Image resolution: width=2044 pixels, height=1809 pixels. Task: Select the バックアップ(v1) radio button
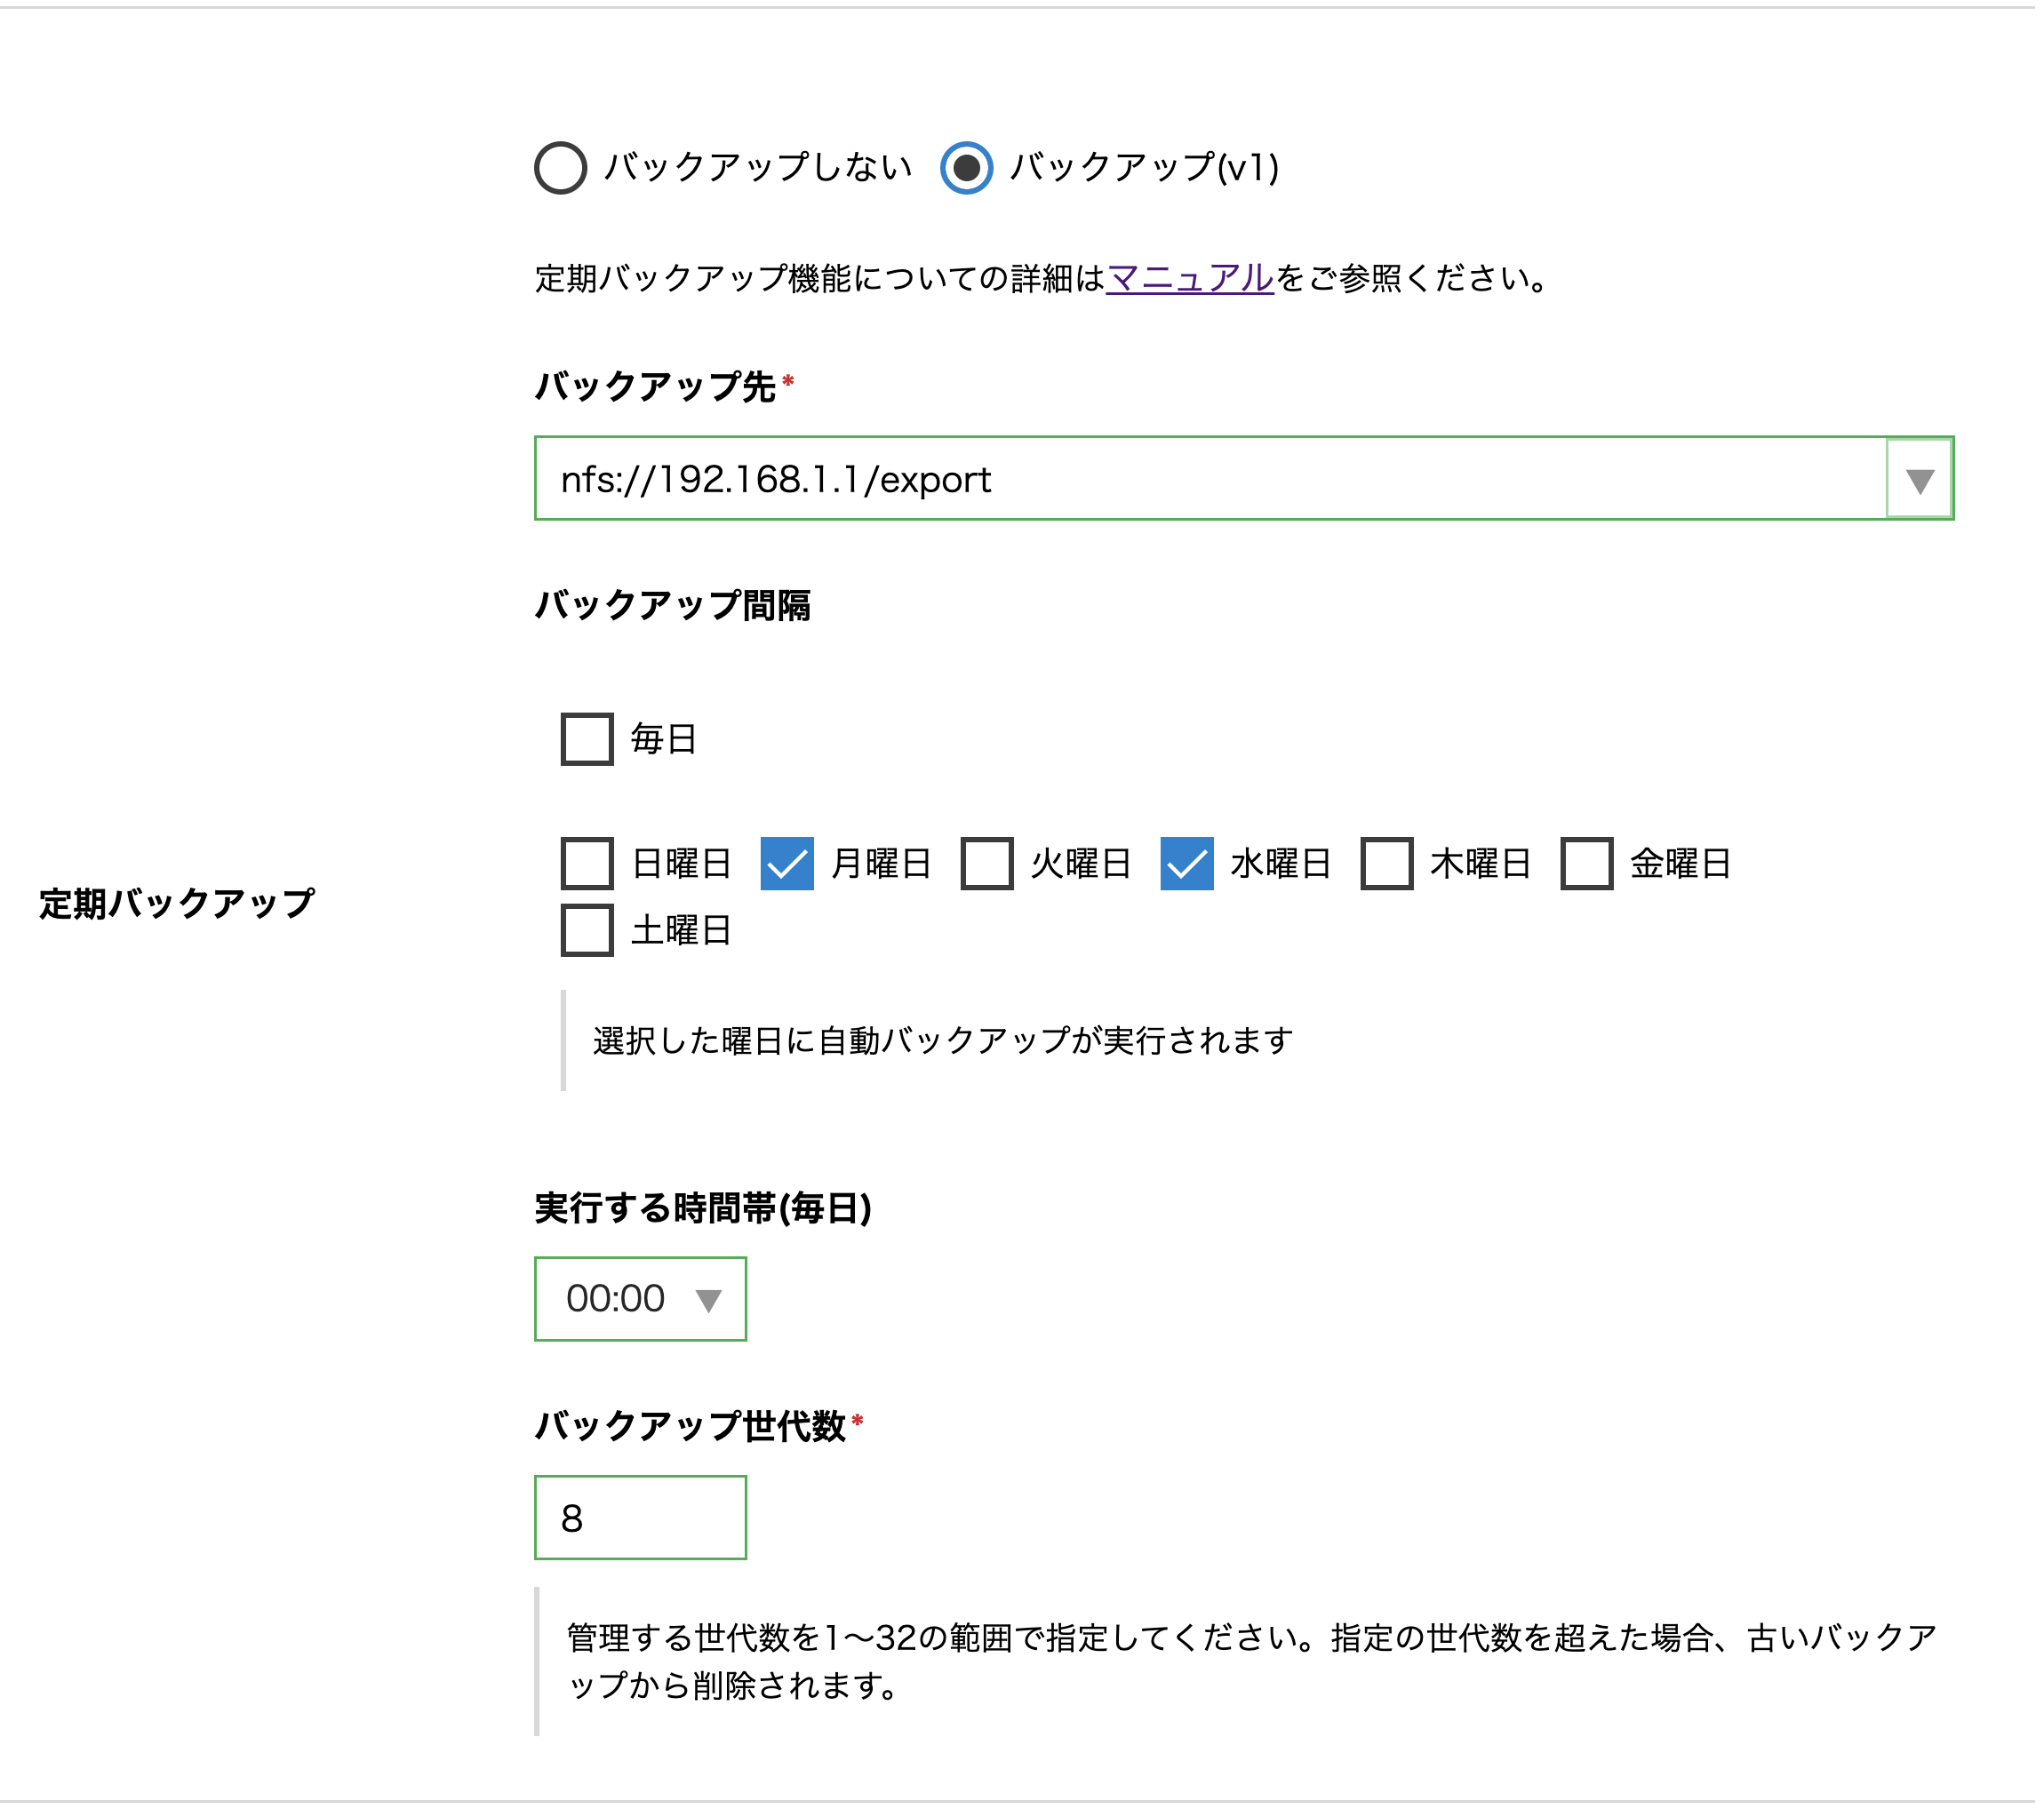point(966,167)
